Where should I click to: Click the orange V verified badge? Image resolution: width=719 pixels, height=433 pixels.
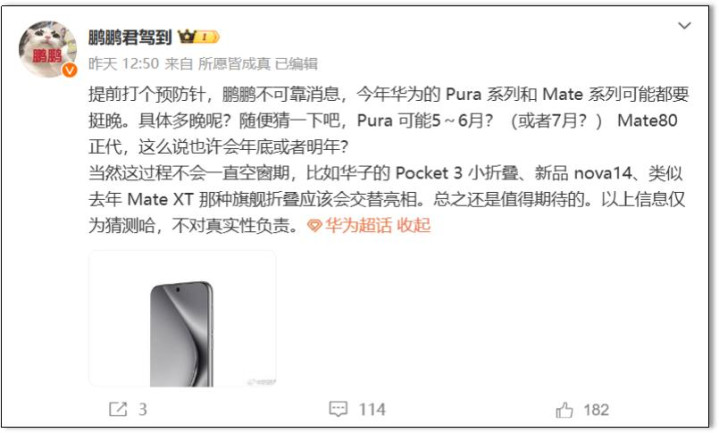pos(70,70)
